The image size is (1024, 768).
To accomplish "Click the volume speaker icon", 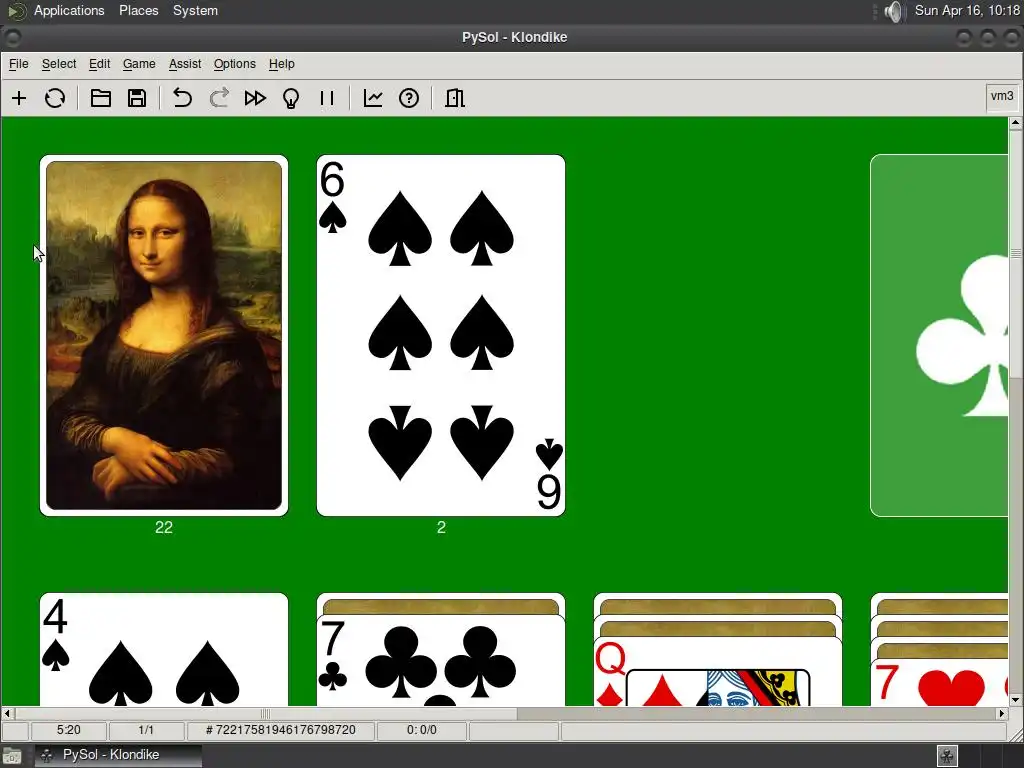I will (893, 11).
